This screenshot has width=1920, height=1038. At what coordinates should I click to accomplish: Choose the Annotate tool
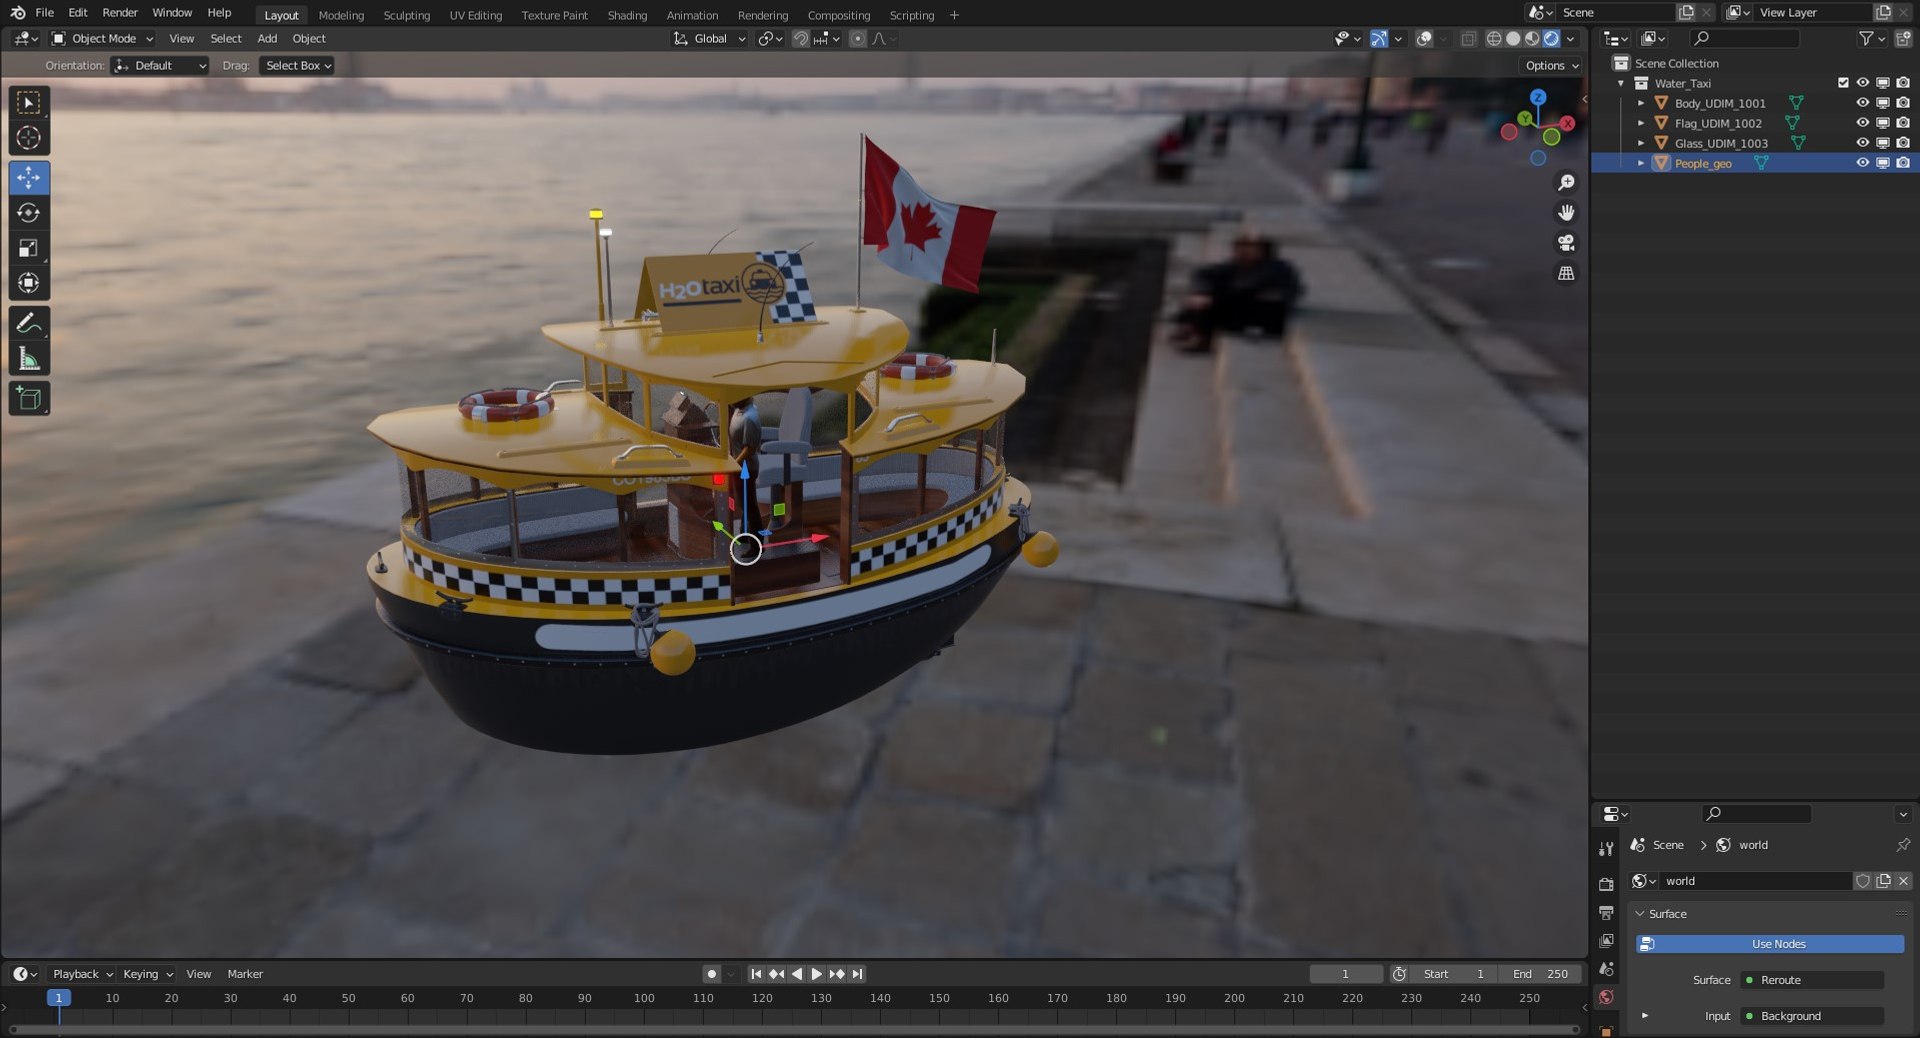(29, 324)
